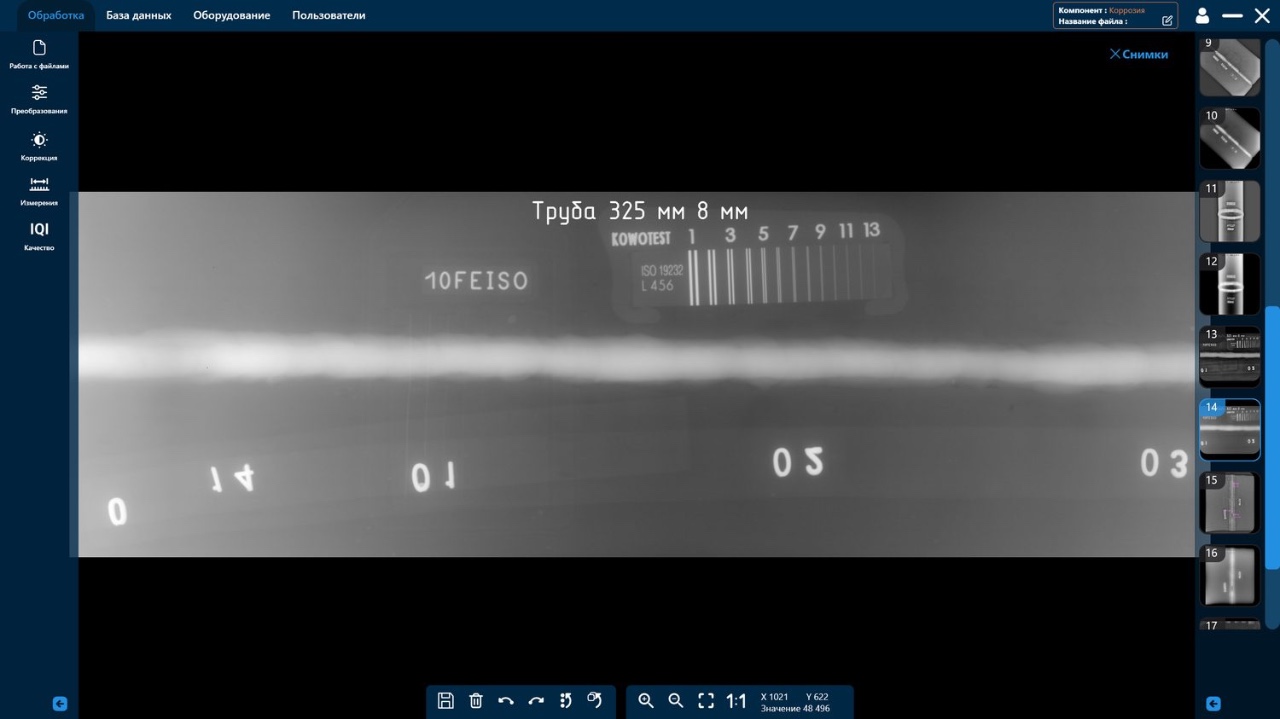This screenshot has width=1280, height=719.
Task: Click the thumbnails panel vertical scrollbar
Action: [x=1272, y=438]
